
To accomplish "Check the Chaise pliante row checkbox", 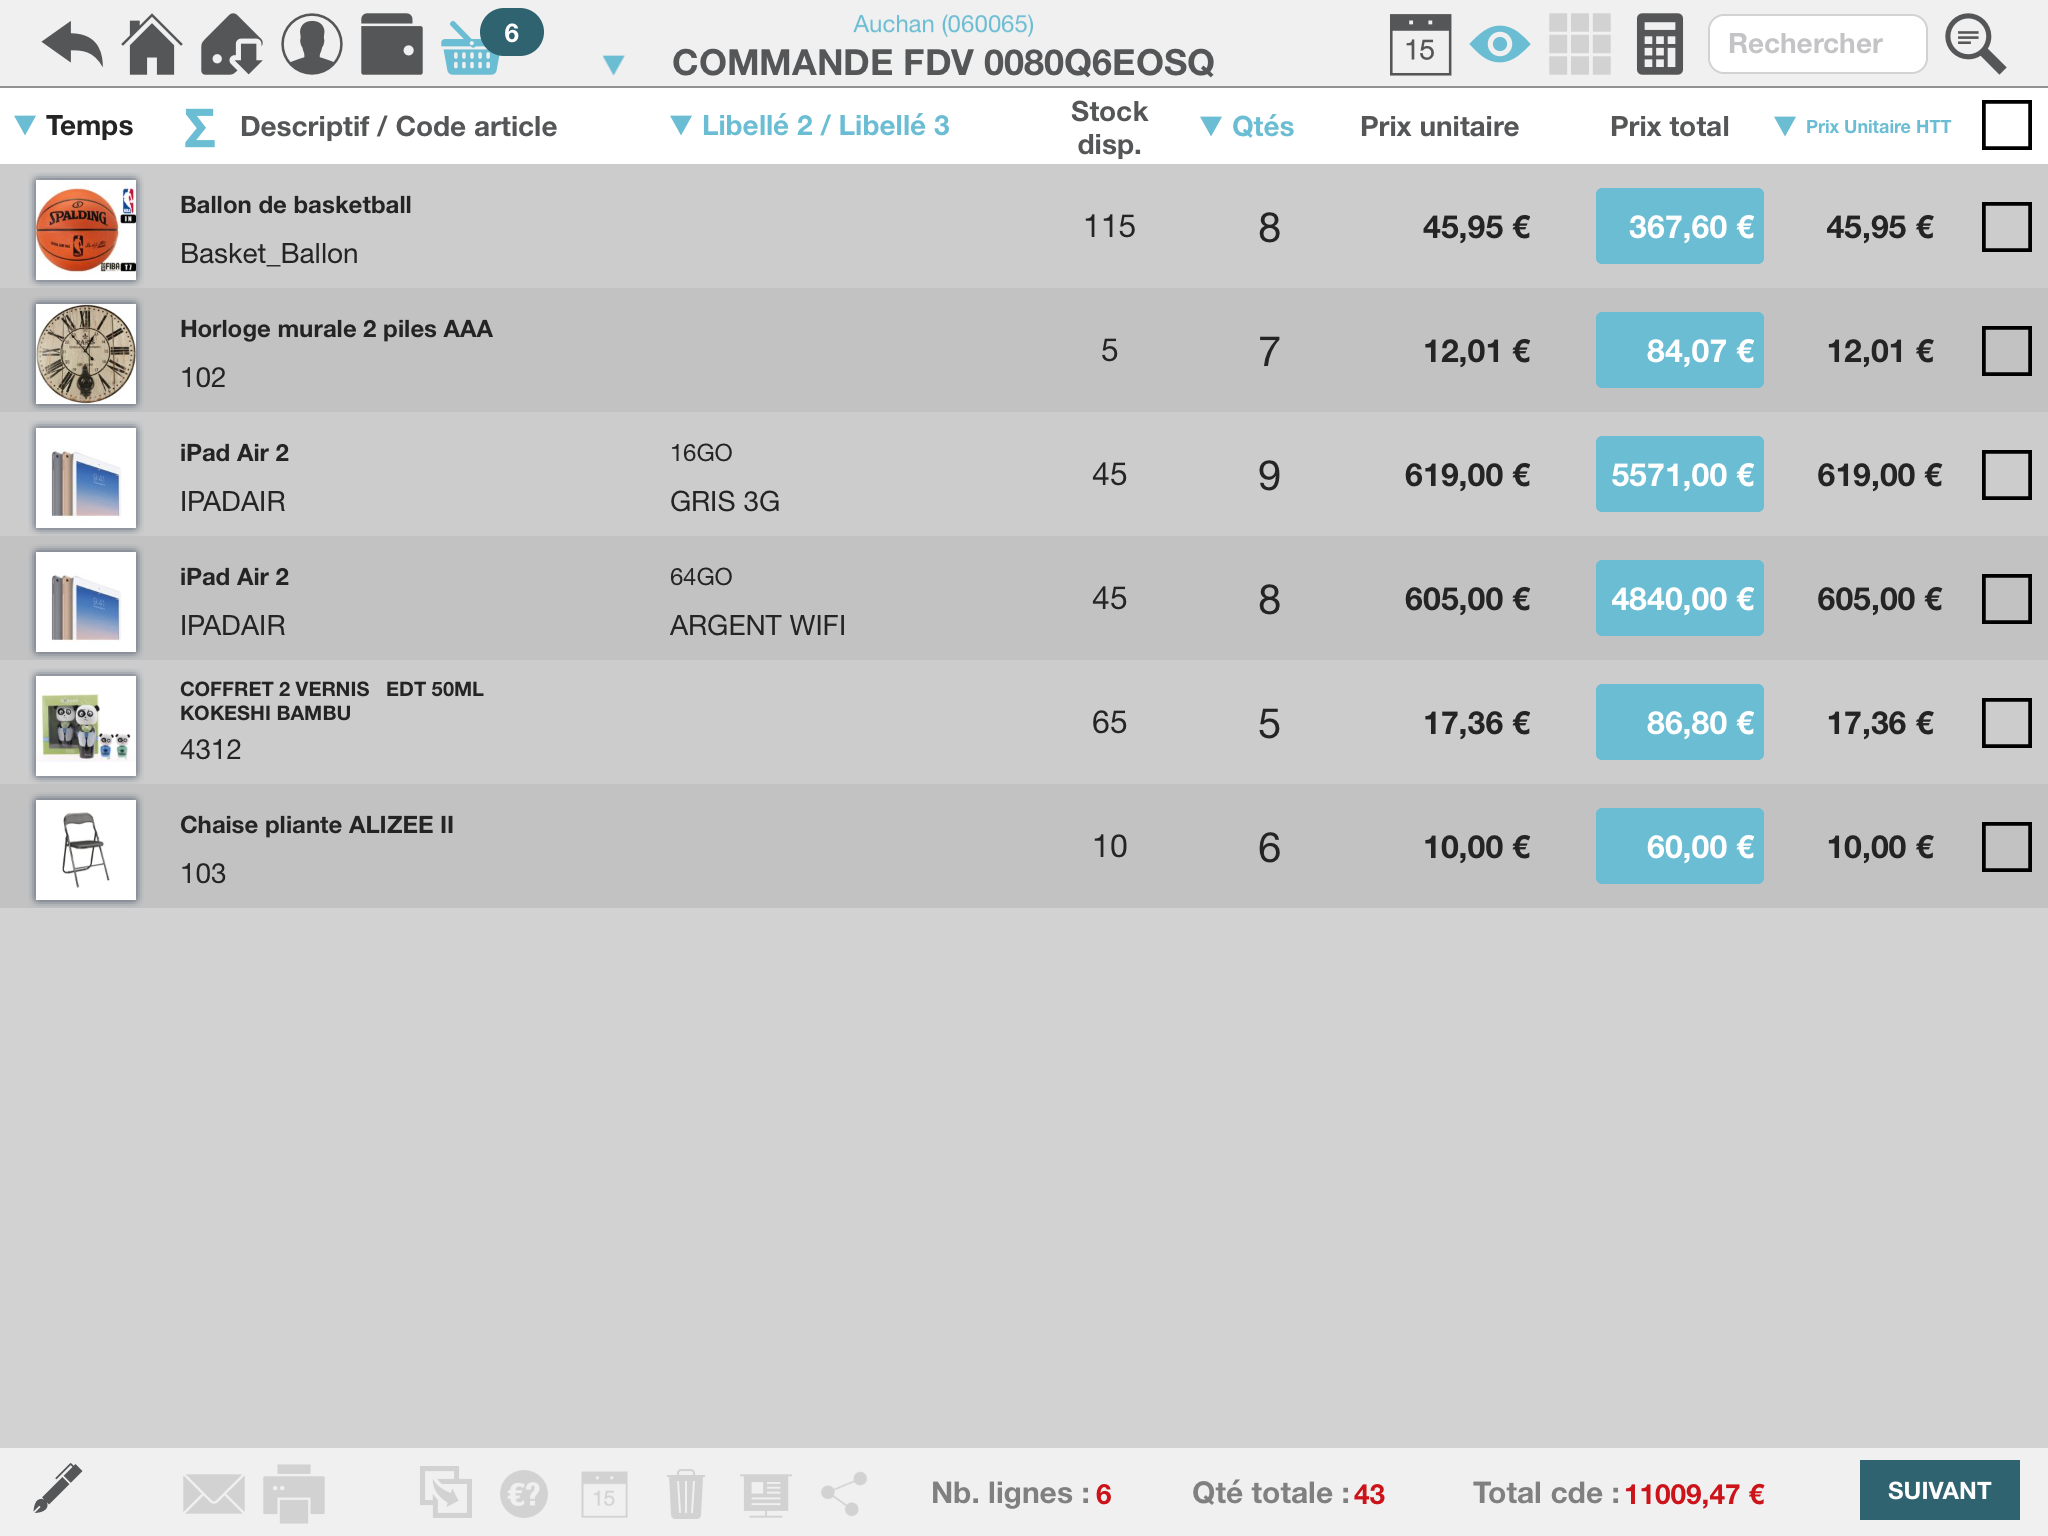I will (2006, 847).
